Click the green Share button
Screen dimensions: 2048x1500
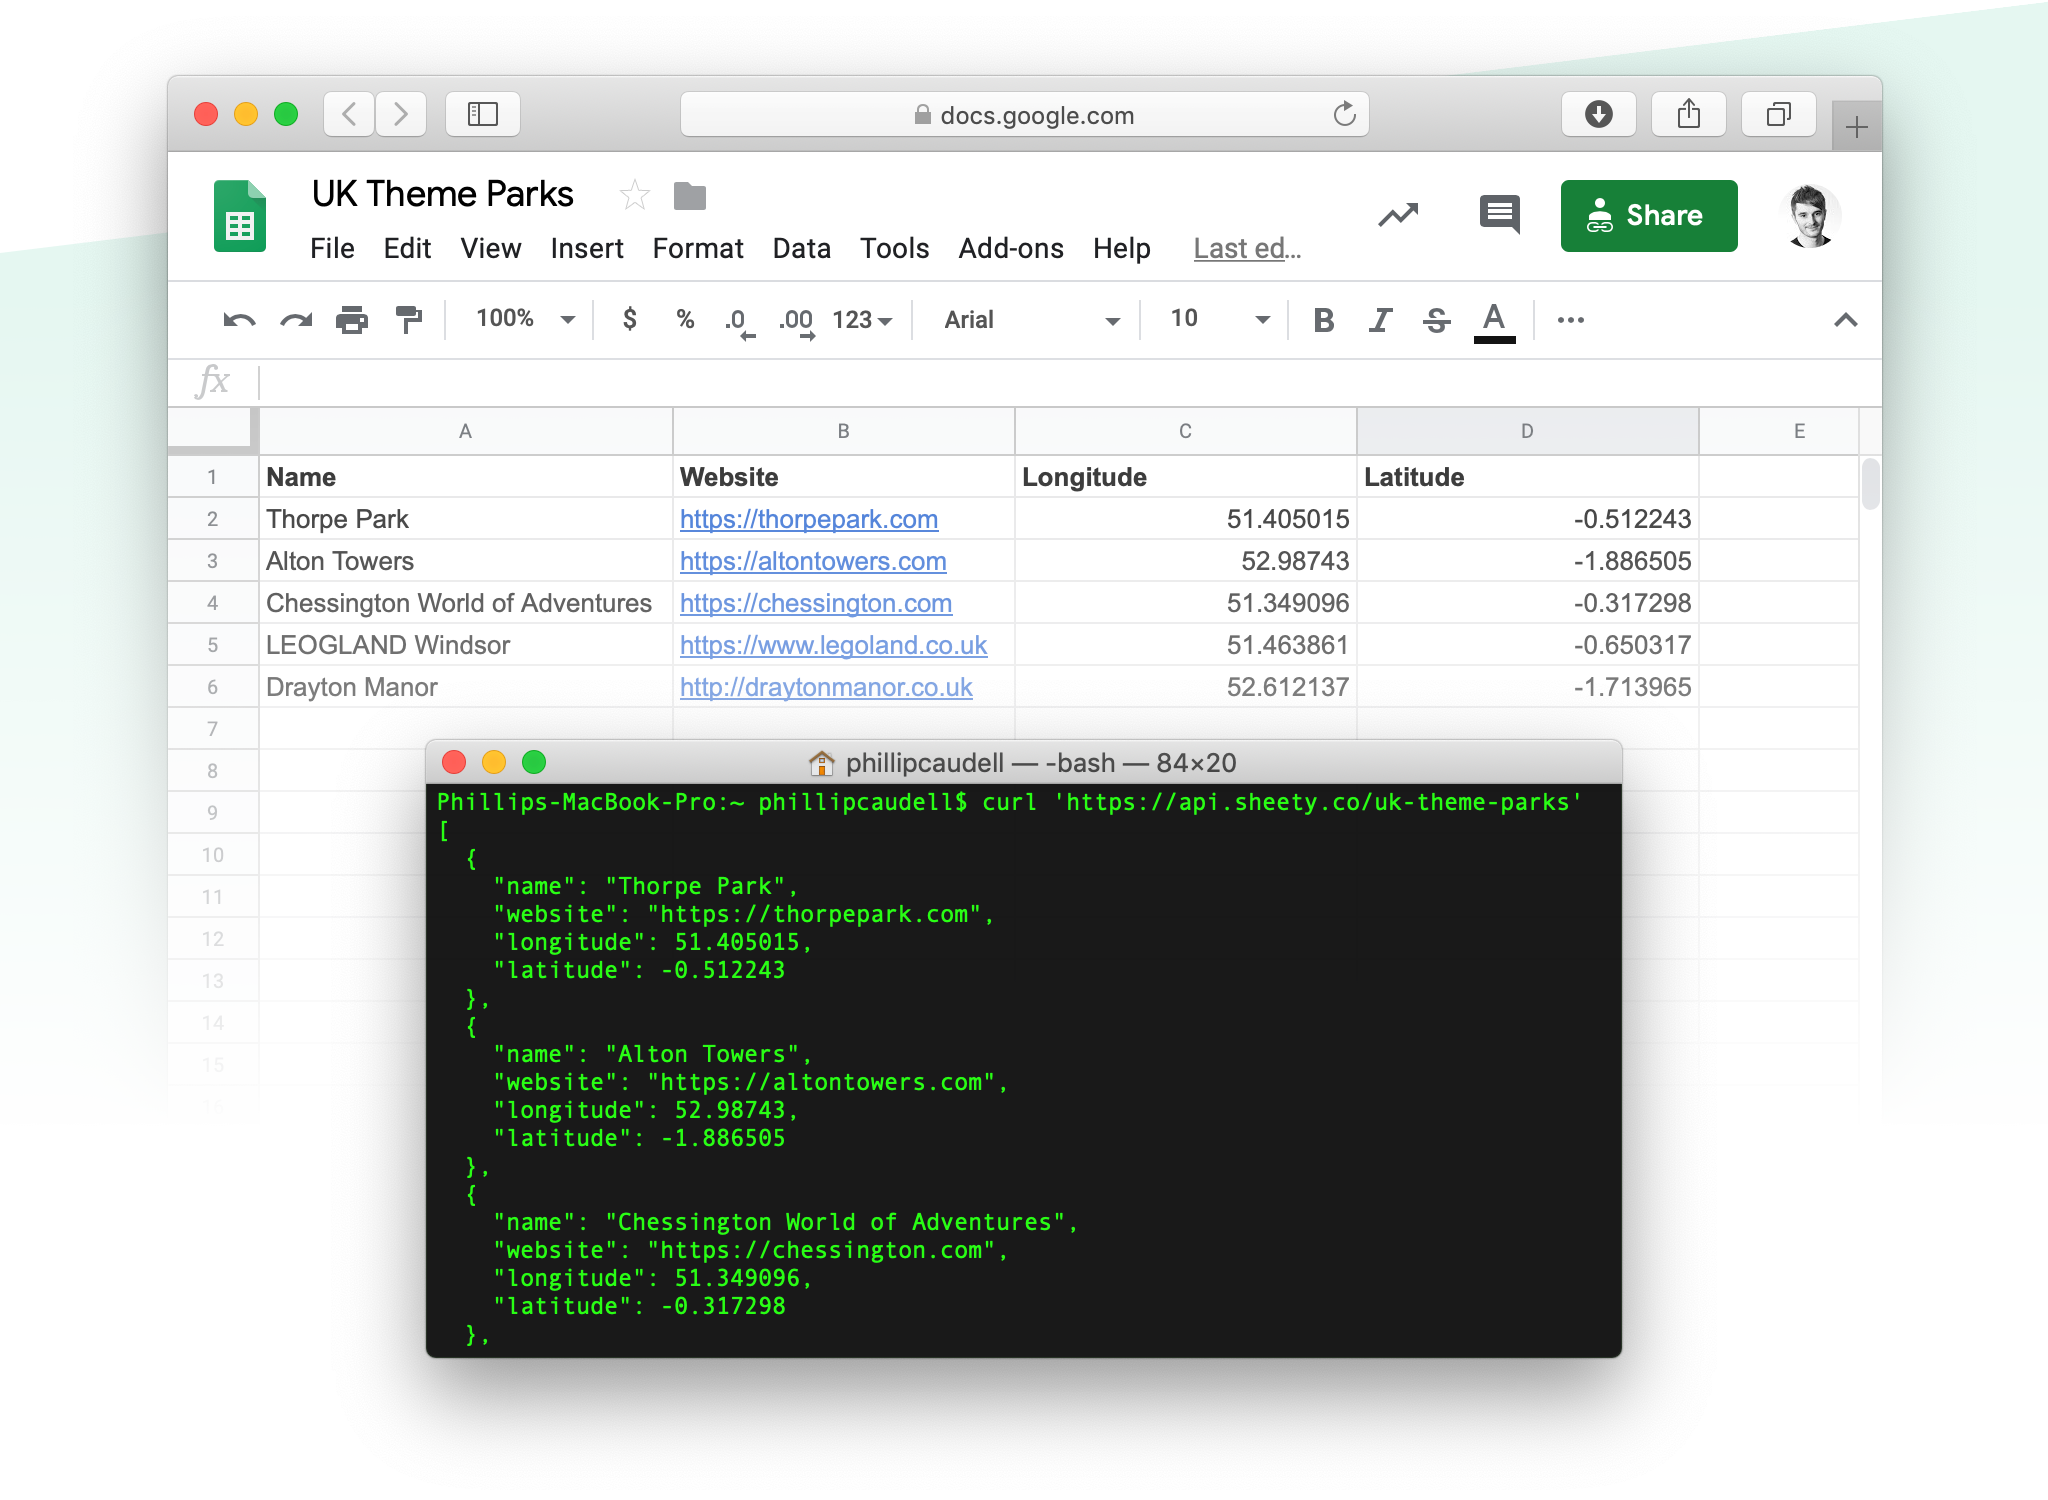(x=1648, y=216)
